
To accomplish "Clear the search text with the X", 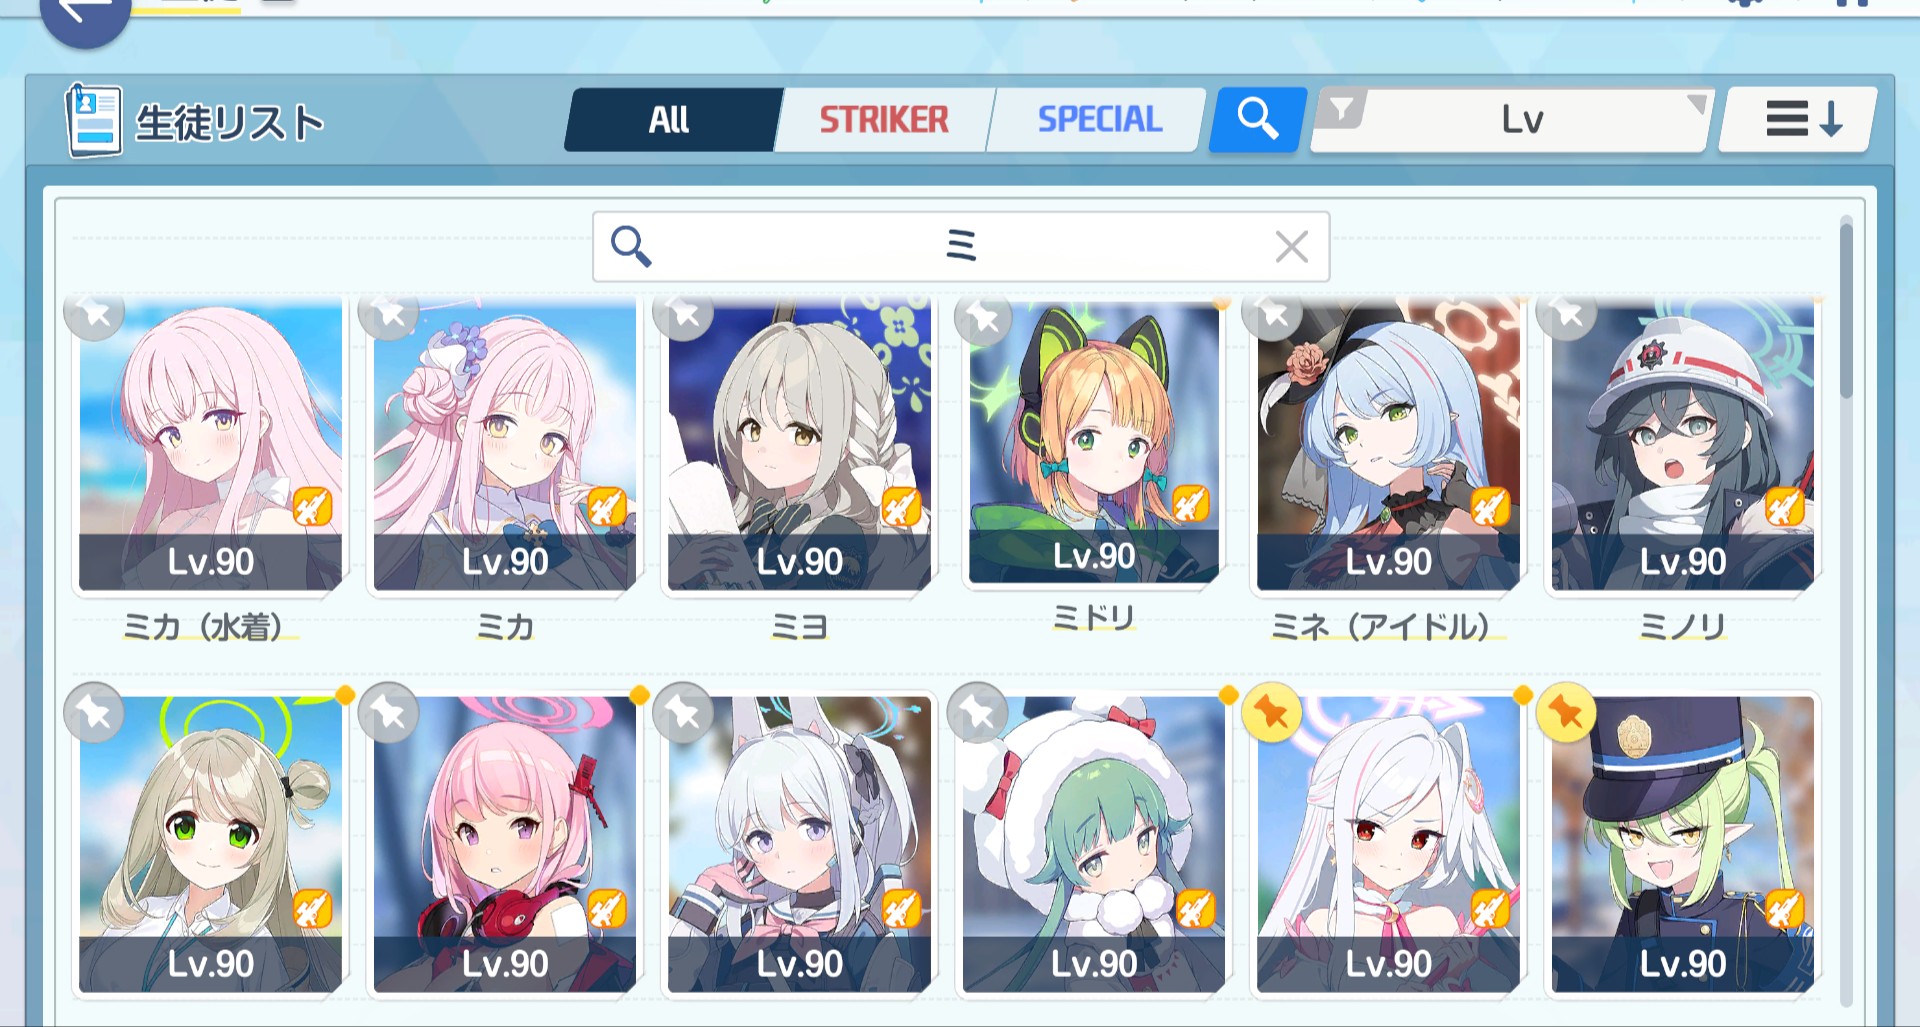I will point(1292,246).
